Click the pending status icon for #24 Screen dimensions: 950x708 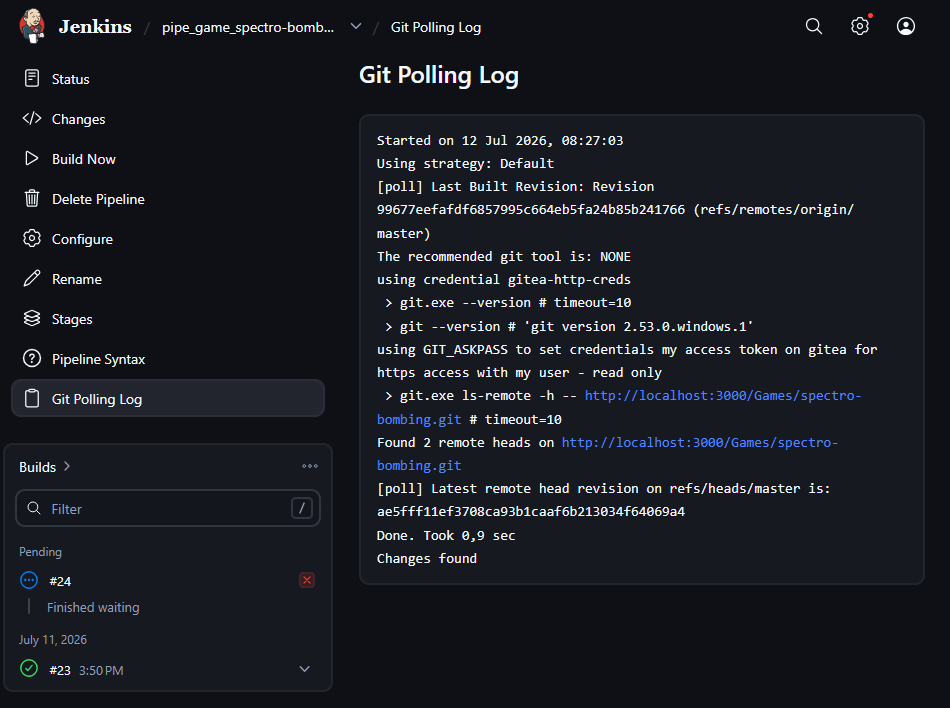pos(29,580)
